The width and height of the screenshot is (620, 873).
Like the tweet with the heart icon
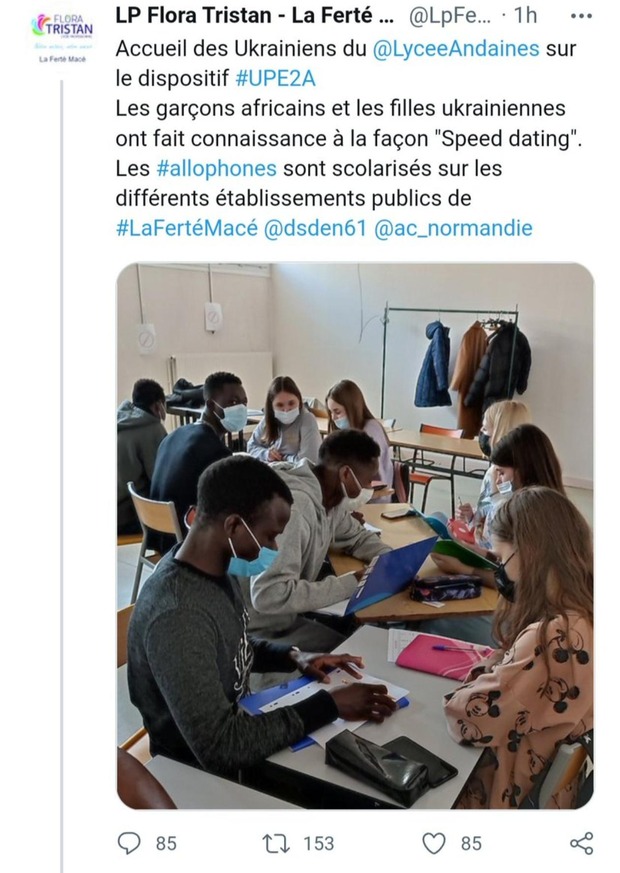tap(433, 843)
